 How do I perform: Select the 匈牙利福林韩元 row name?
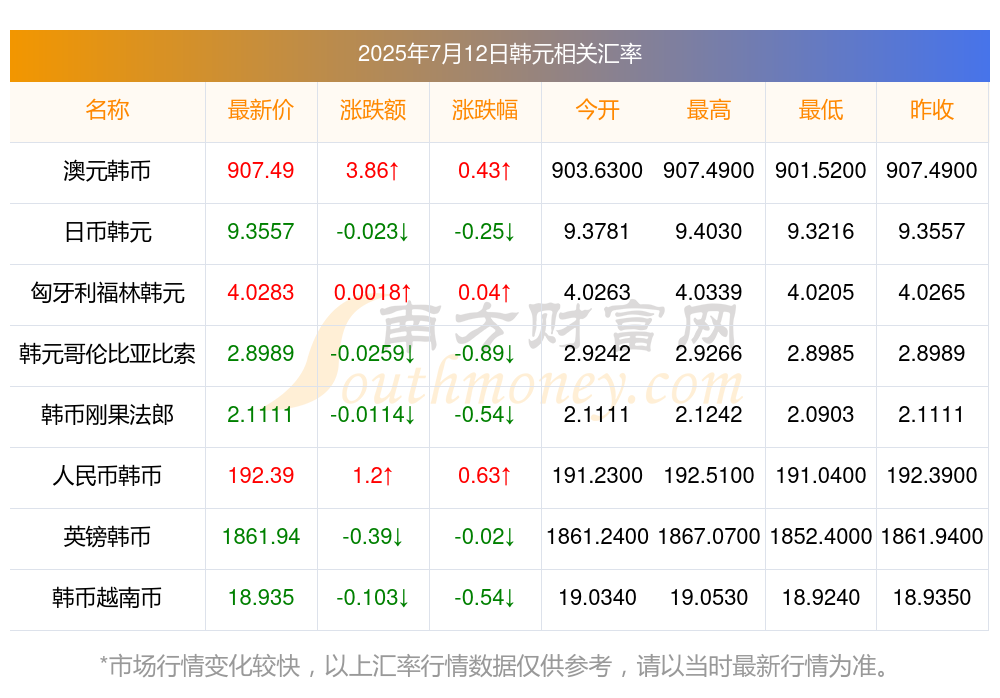107,293
